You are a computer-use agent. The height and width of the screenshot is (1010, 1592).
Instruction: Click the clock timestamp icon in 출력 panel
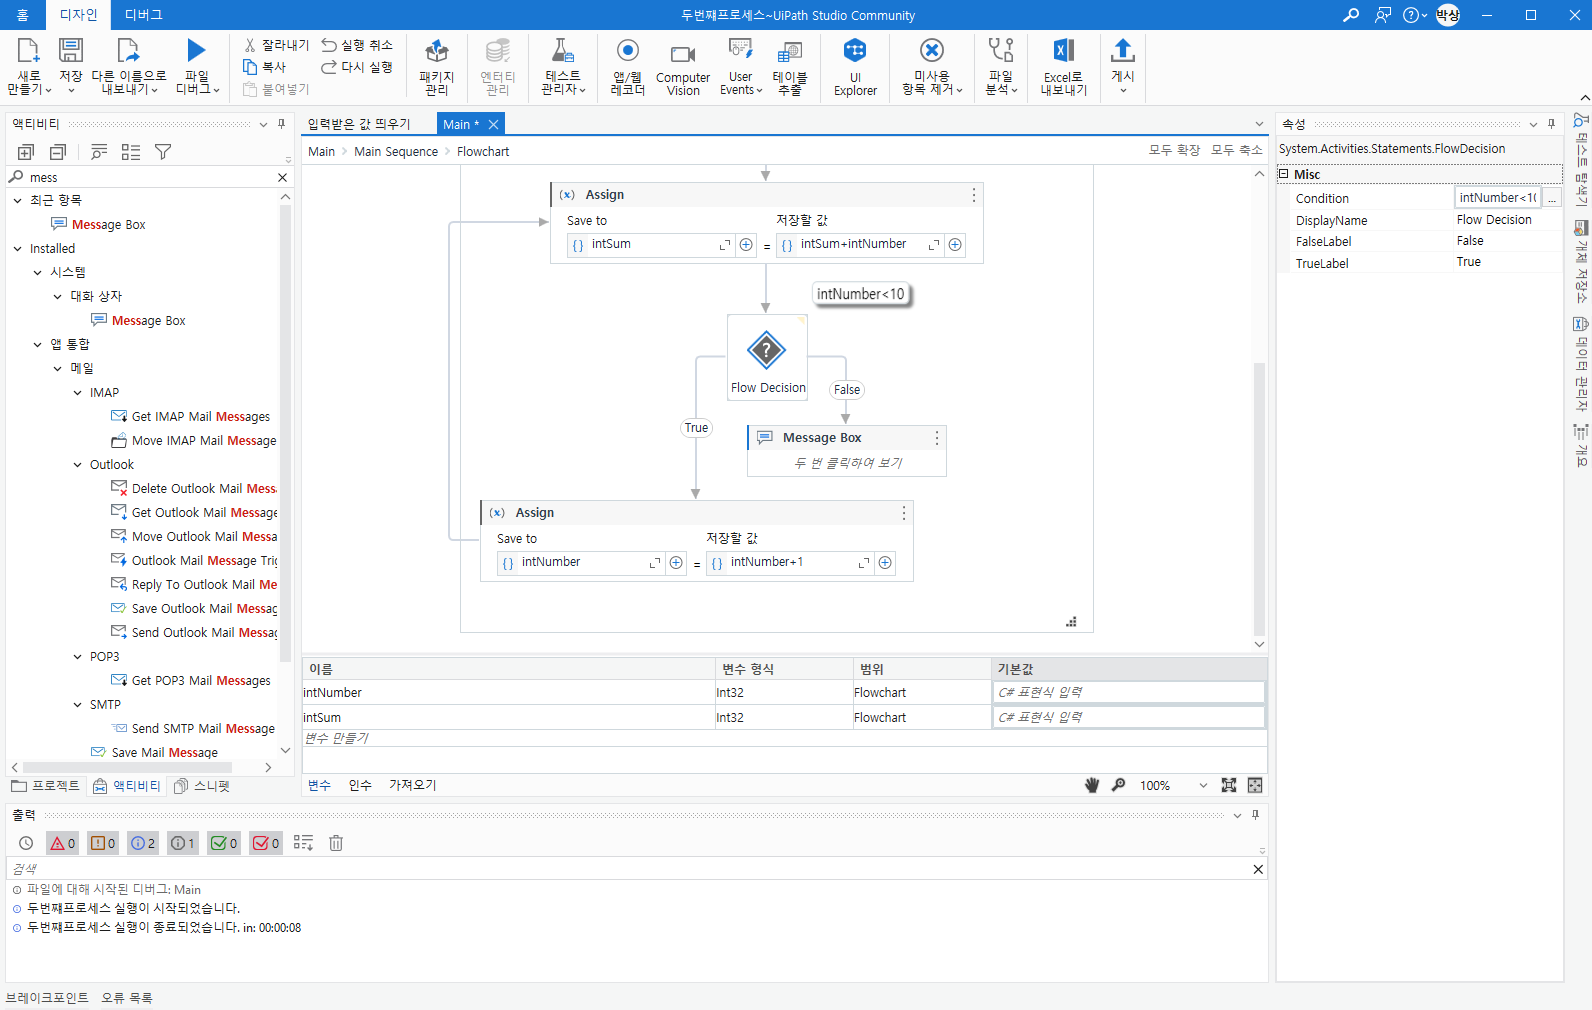point(26,843)
